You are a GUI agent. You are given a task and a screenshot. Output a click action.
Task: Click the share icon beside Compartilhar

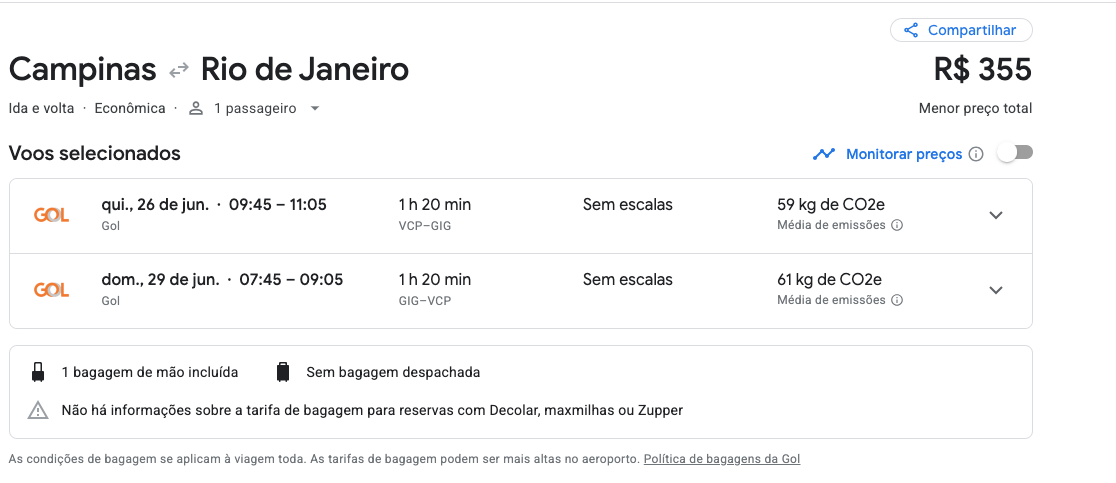(x=910, y=31)
